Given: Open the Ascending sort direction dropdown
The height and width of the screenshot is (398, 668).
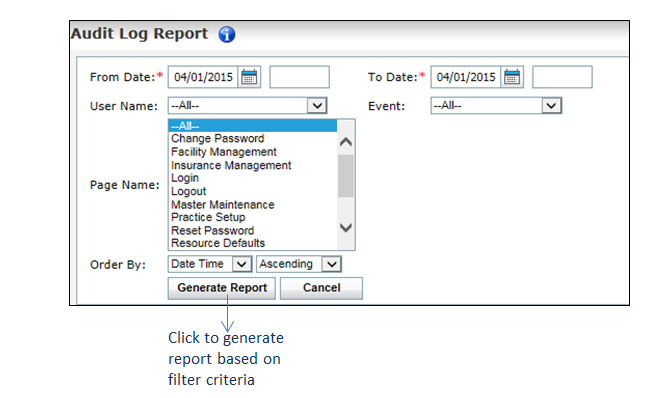Looking at the screenshot, I should tap(331, 265).
